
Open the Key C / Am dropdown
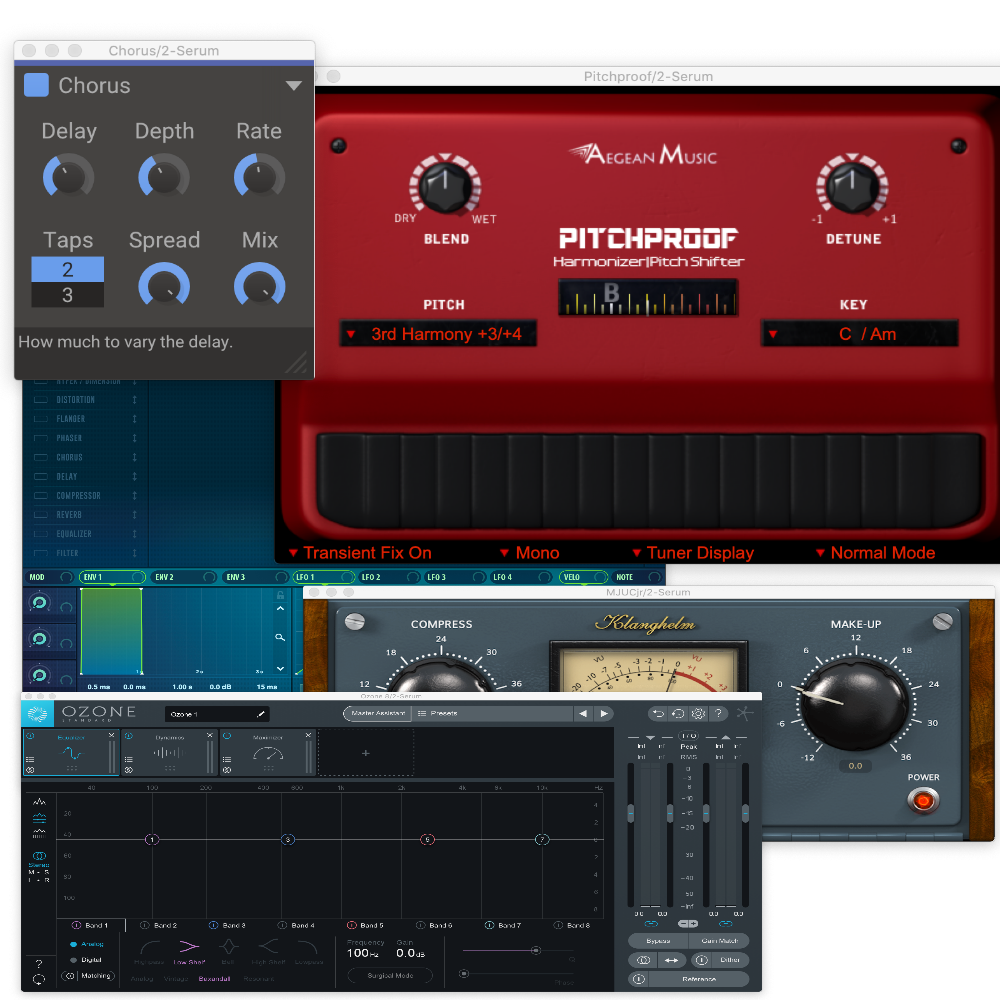point(859,334)
